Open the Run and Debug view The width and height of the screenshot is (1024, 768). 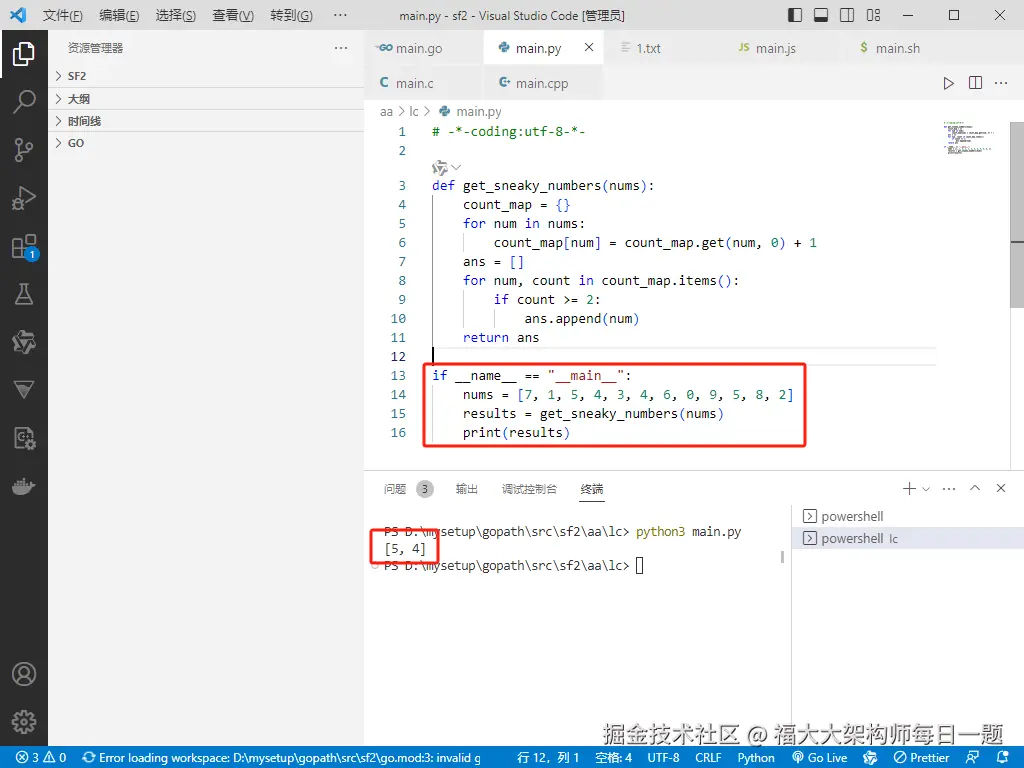(24, 198)
